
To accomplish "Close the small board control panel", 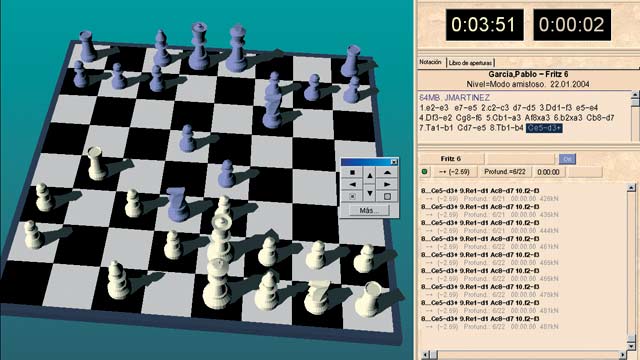I will click(394, 162).
